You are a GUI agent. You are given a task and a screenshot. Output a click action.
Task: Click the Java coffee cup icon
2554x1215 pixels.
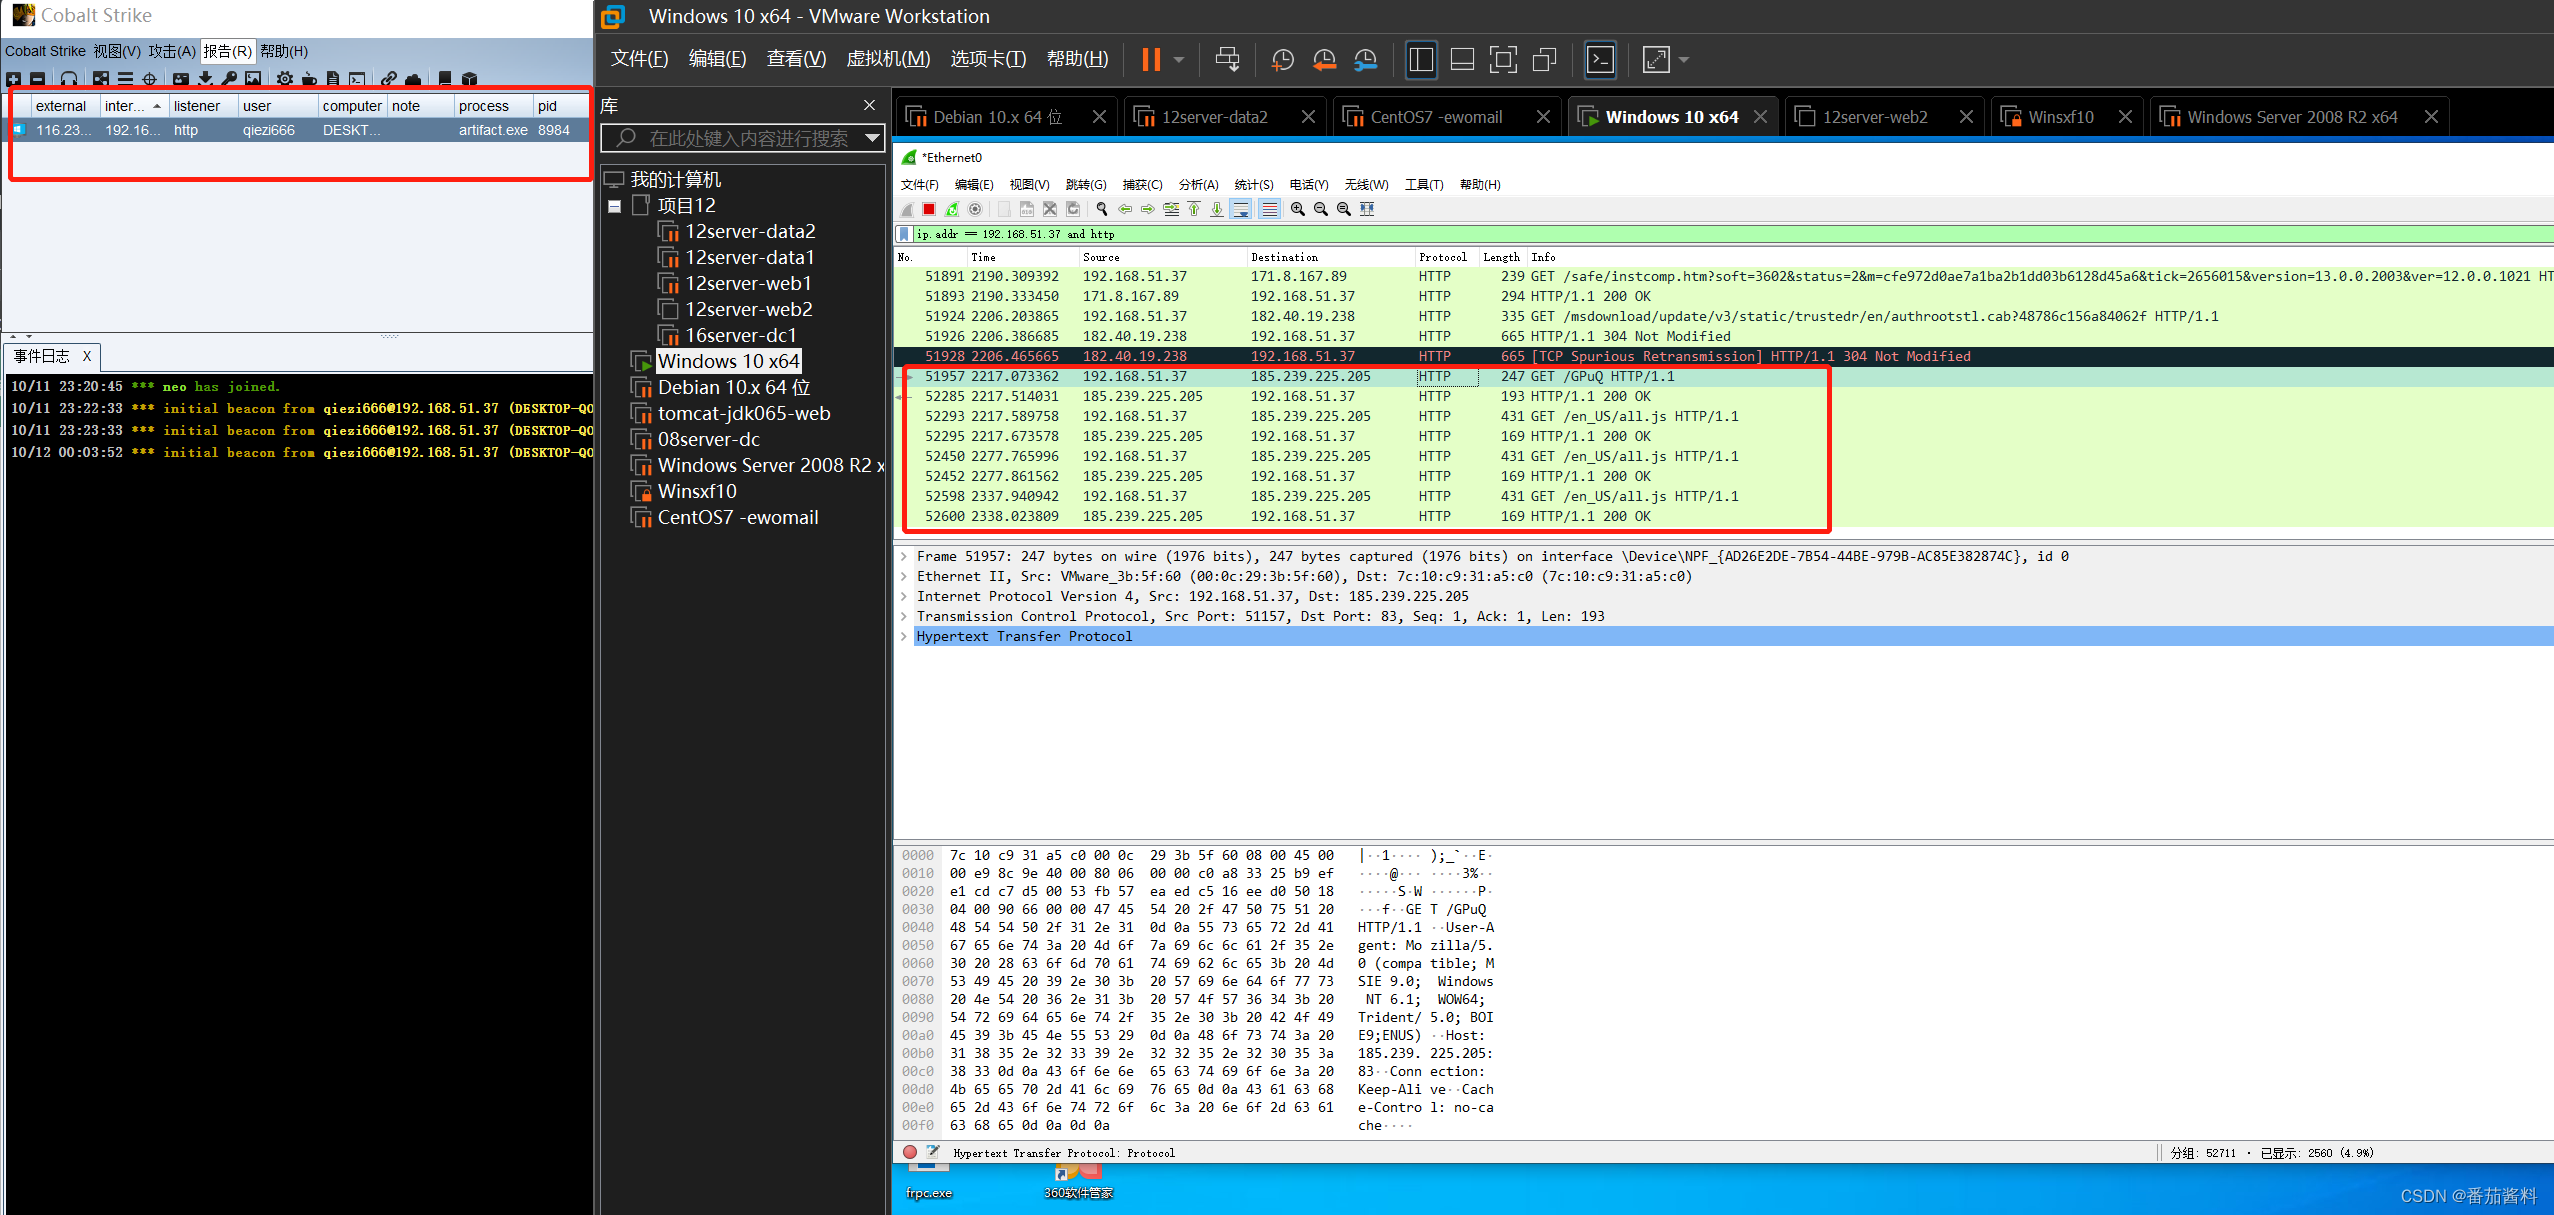click(x=309, y=79)
